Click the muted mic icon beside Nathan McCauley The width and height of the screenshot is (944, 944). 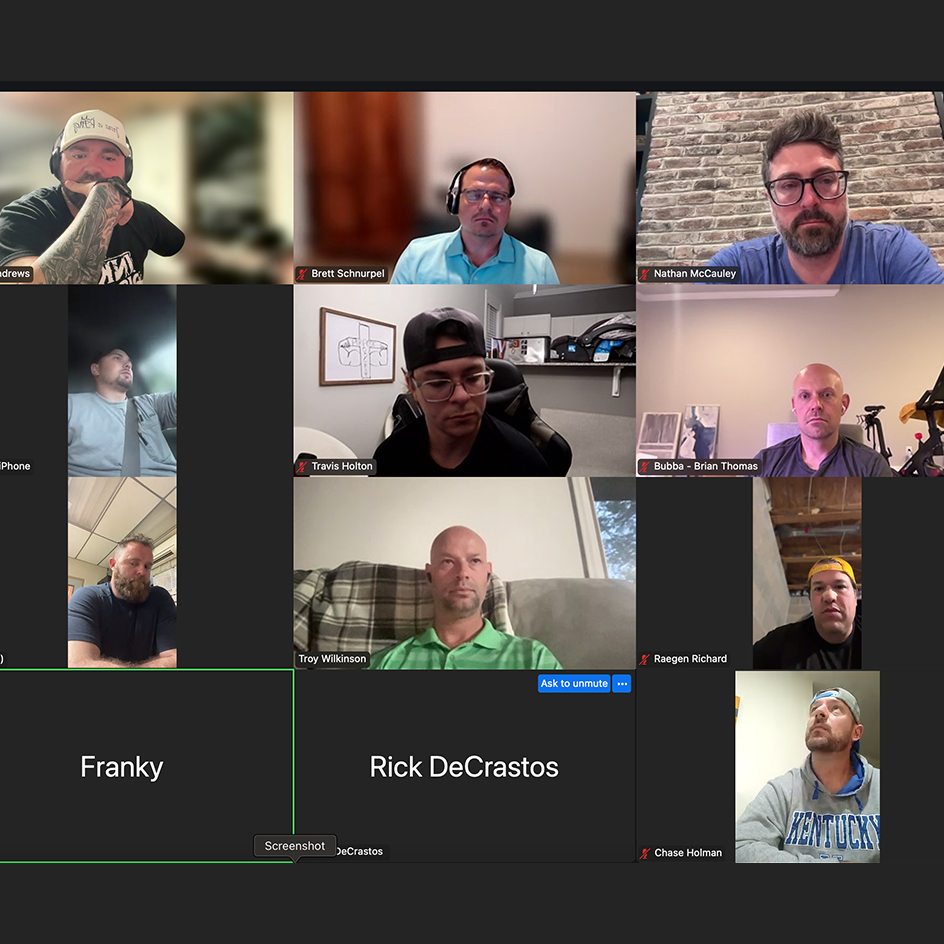(x=645, y=274)
